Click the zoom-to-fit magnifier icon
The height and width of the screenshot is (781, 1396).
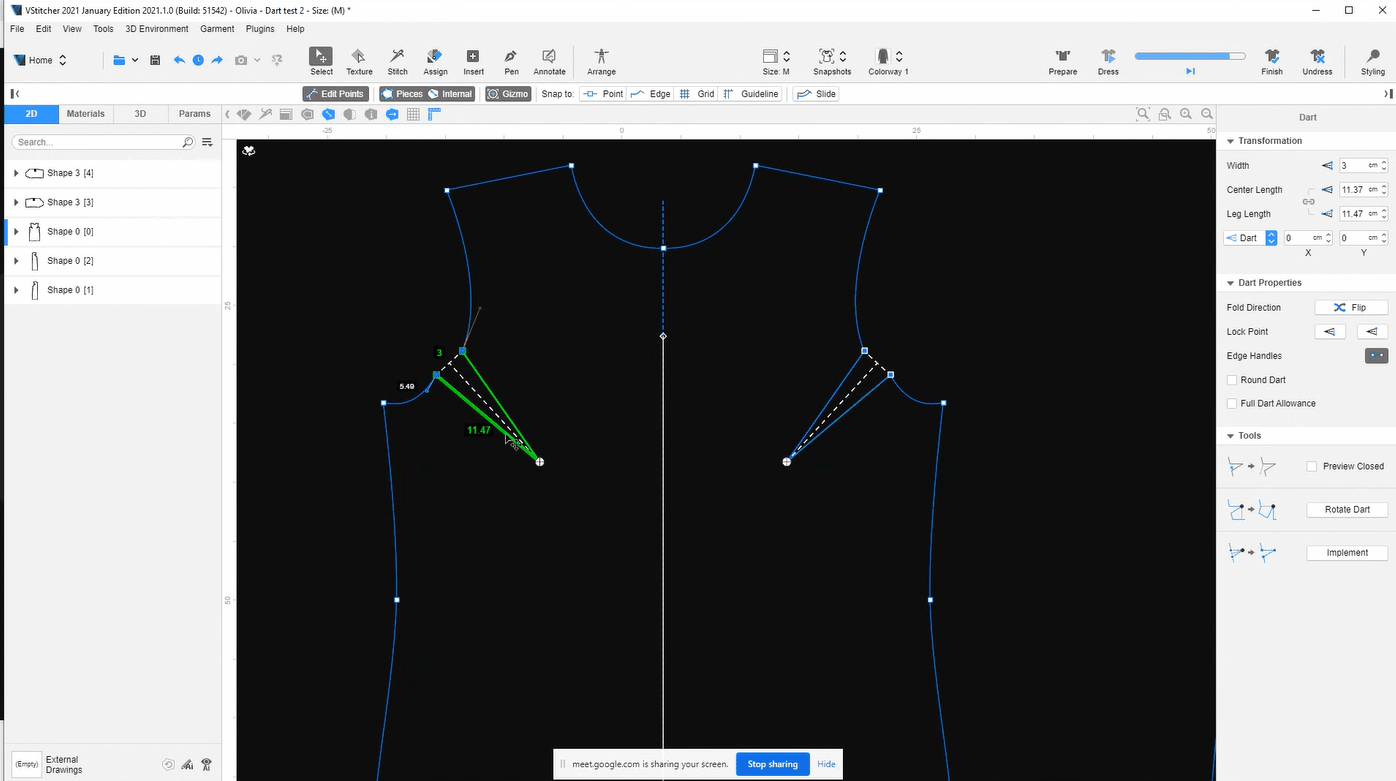tap(1143, 114)
